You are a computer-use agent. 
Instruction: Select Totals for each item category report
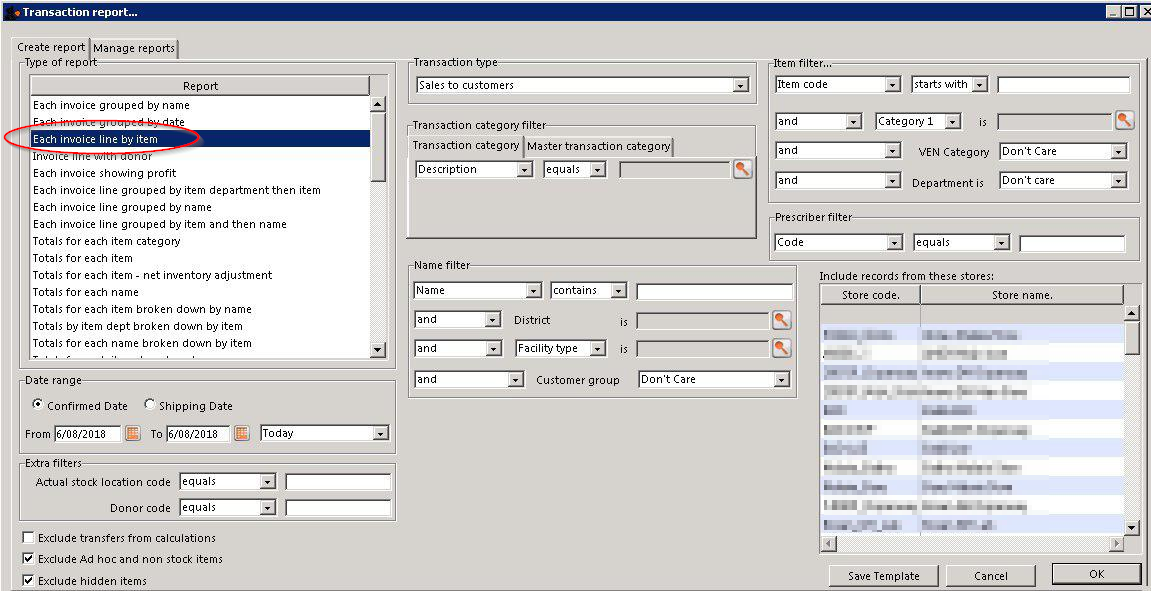point(106,241)
